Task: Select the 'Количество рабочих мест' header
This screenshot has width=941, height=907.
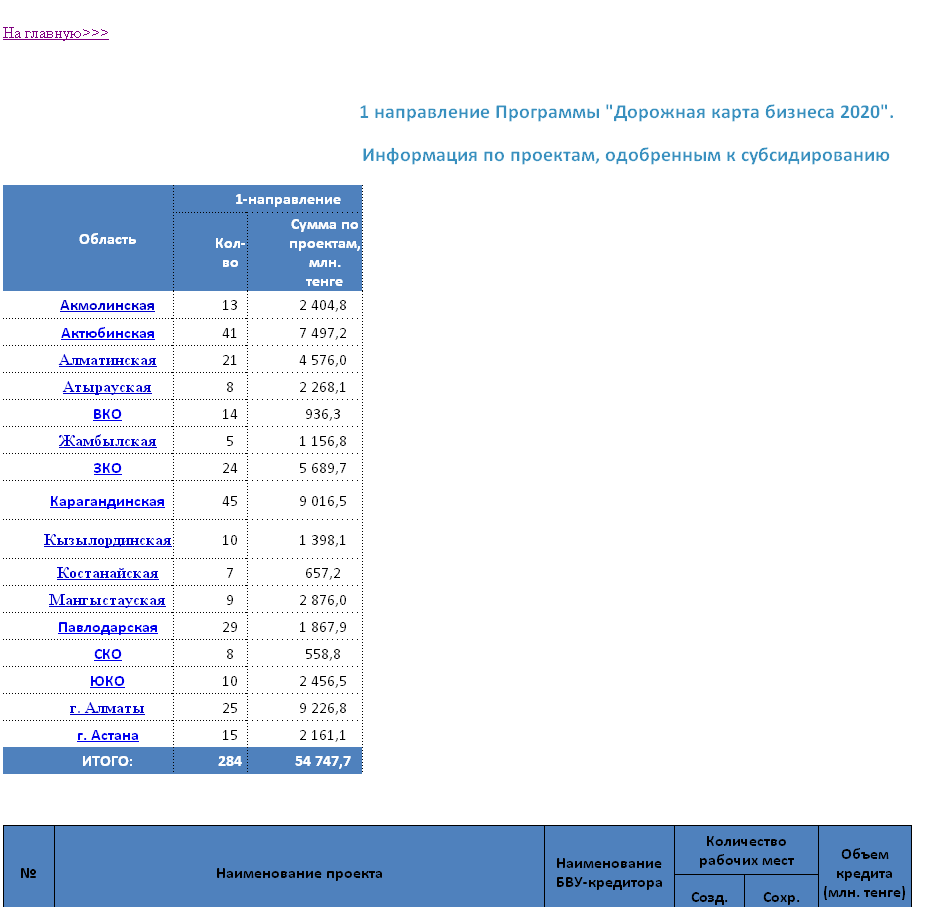Action: (746, 851)
